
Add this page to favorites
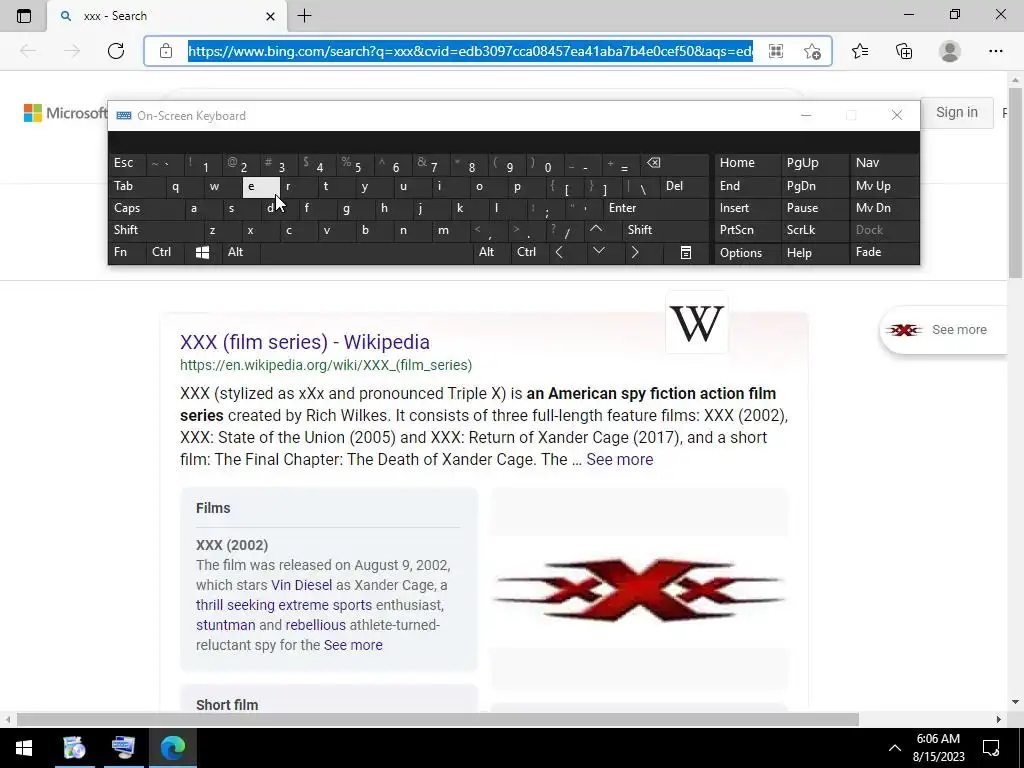point(812,51)
